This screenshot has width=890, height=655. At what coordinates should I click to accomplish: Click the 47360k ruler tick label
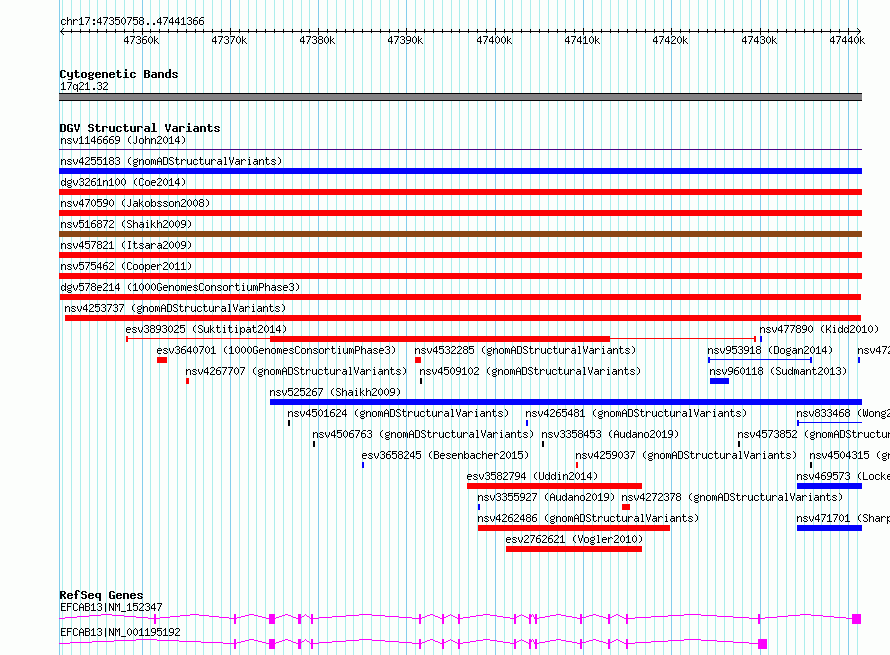[x=141, y=41]
